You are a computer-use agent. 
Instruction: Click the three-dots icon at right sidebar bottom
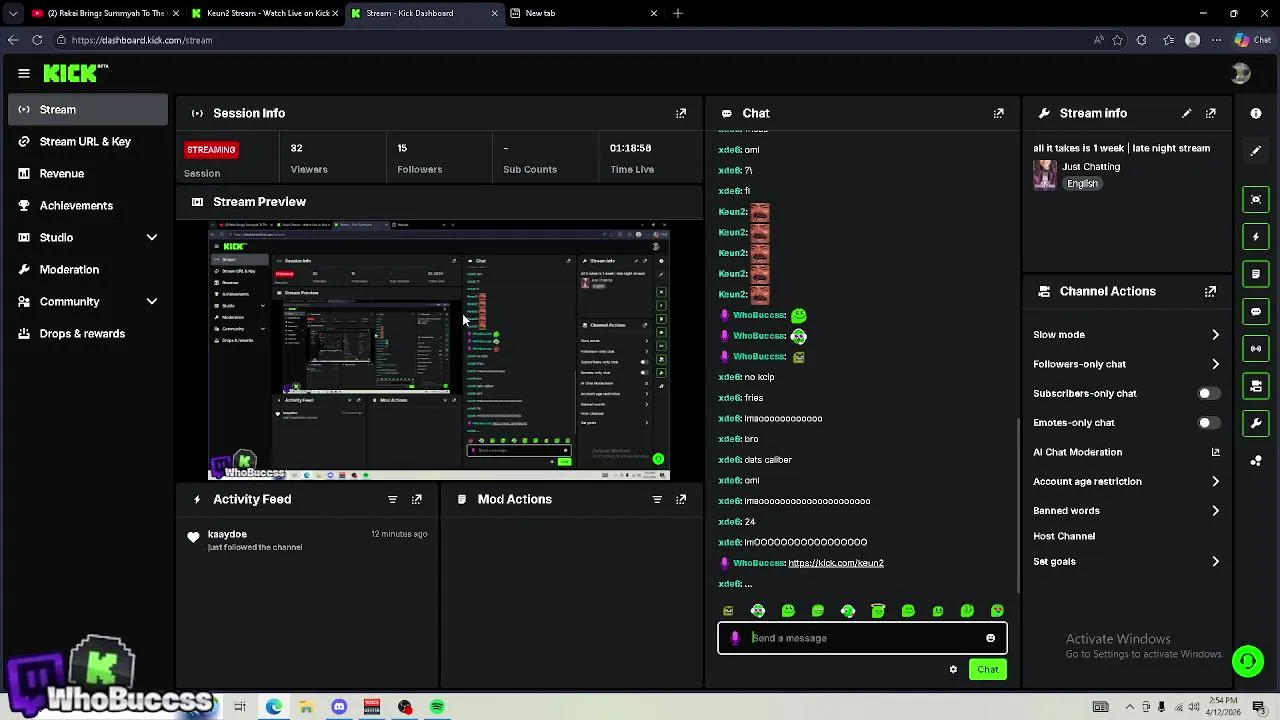pos(1256,461)
